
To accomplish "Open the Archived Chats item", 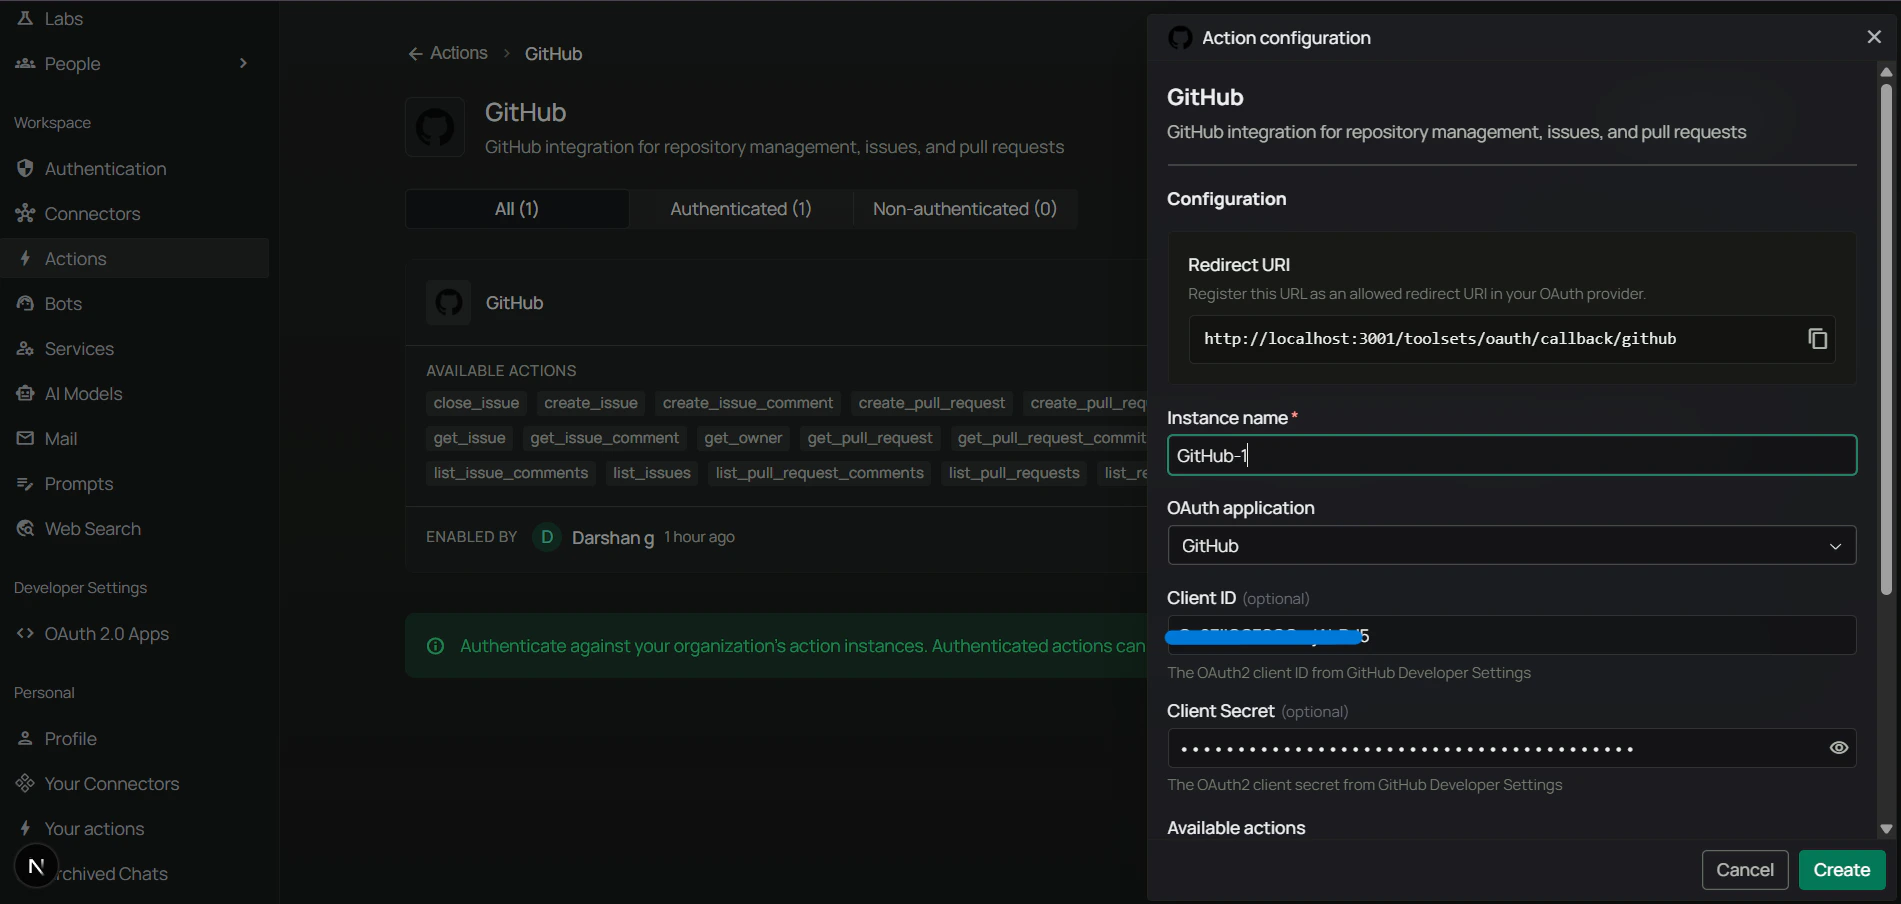I will pyautogui.click(x=112, y=874).
